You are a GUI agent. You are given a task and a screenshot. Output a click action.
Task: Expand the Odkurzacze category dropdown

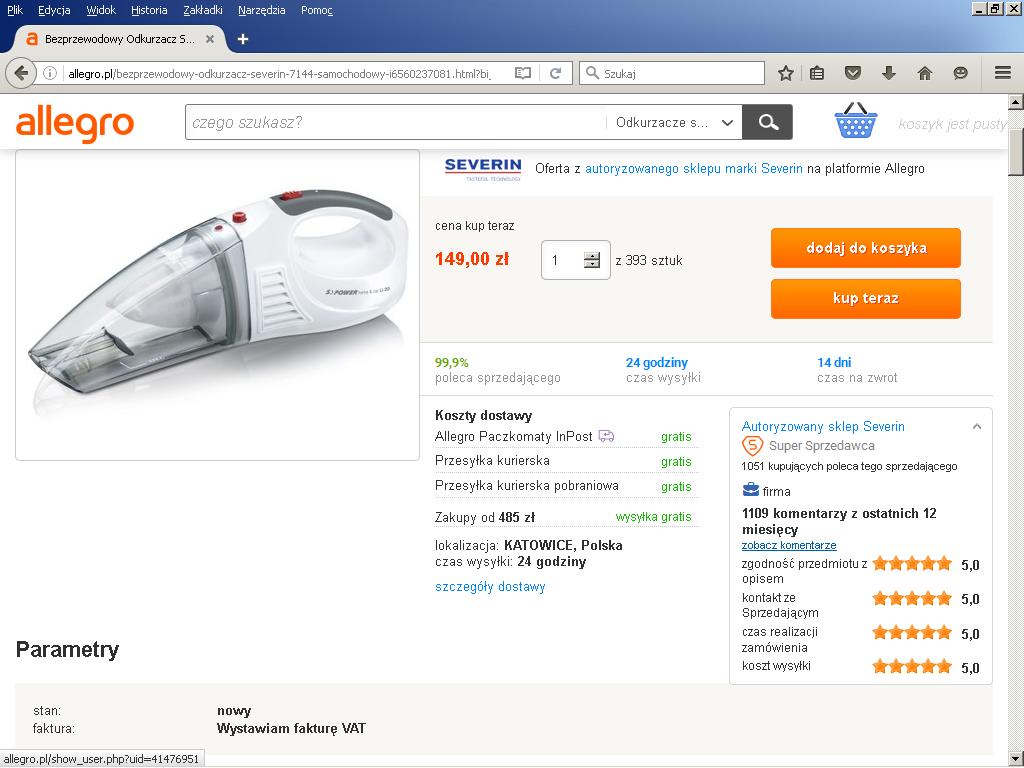(673, 122)
